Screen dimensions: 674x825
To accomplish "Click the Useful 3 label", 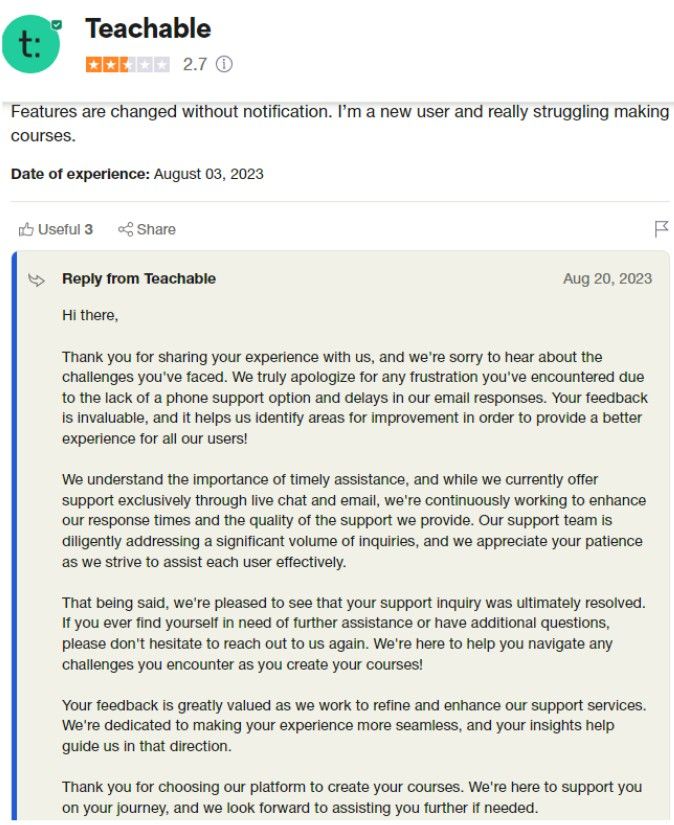I will pos(65,229).
